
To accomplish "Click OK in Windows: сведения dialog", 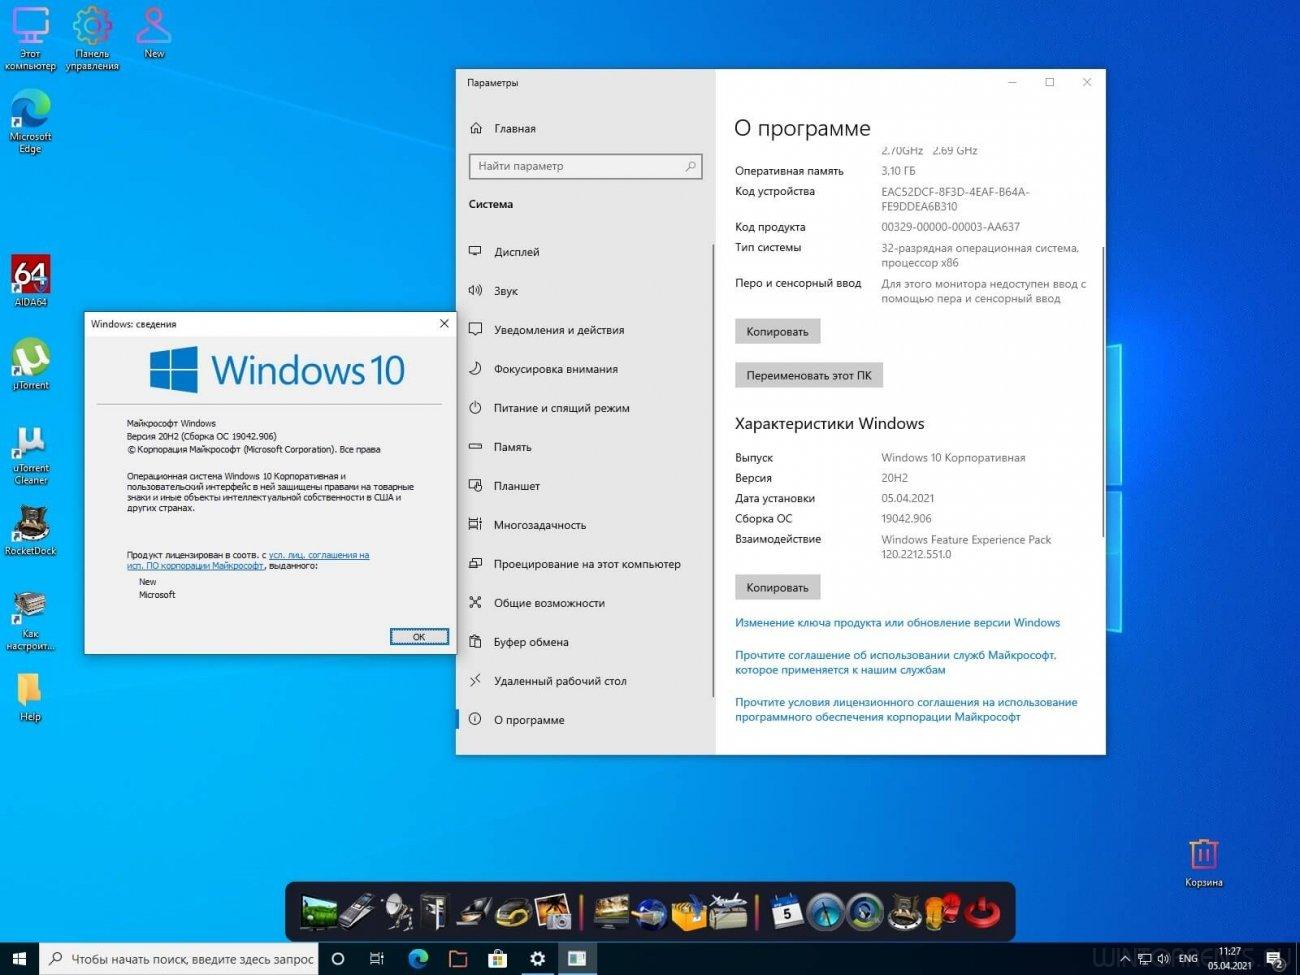I will click(x=419, y=637).
